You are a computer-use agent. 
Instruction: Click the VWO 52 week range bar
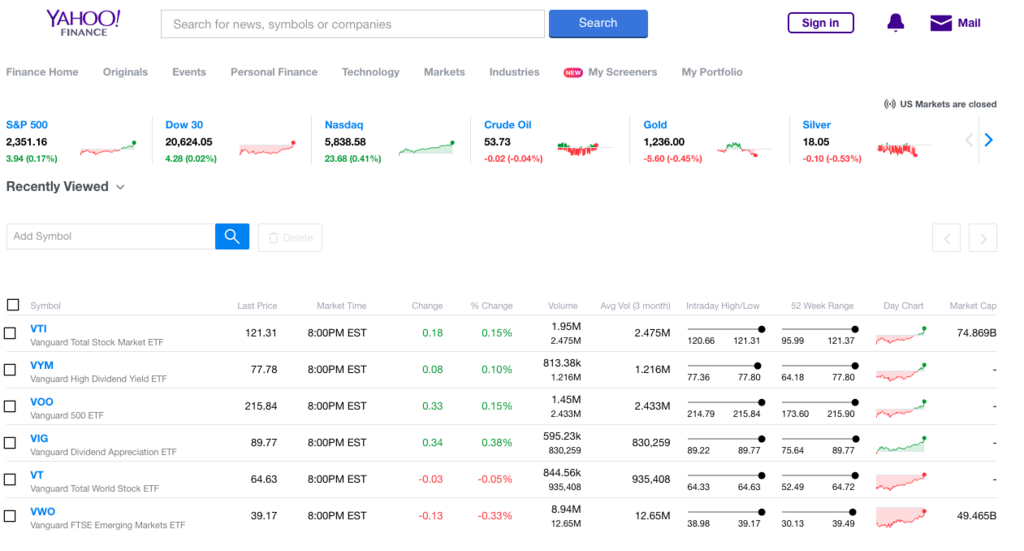point(819,512)
